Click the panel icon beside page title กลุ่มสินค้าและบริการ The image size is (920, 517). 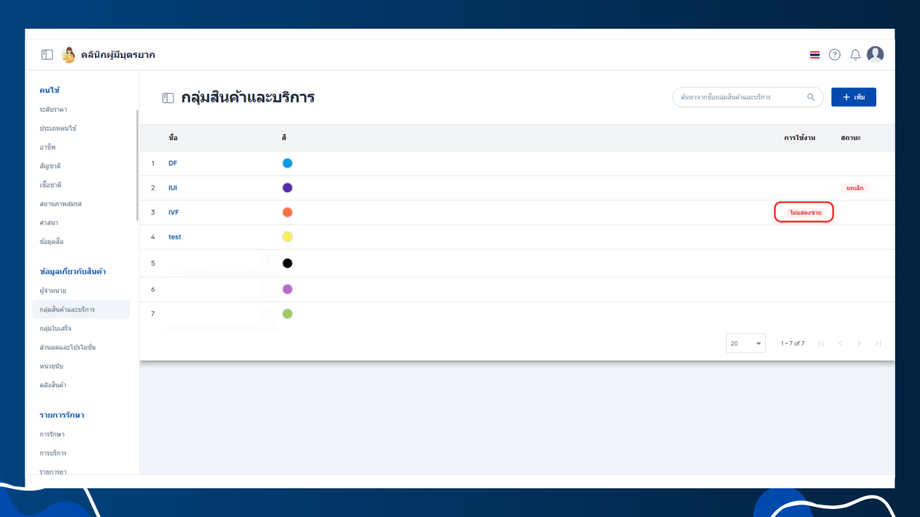(x=168, y=98)
